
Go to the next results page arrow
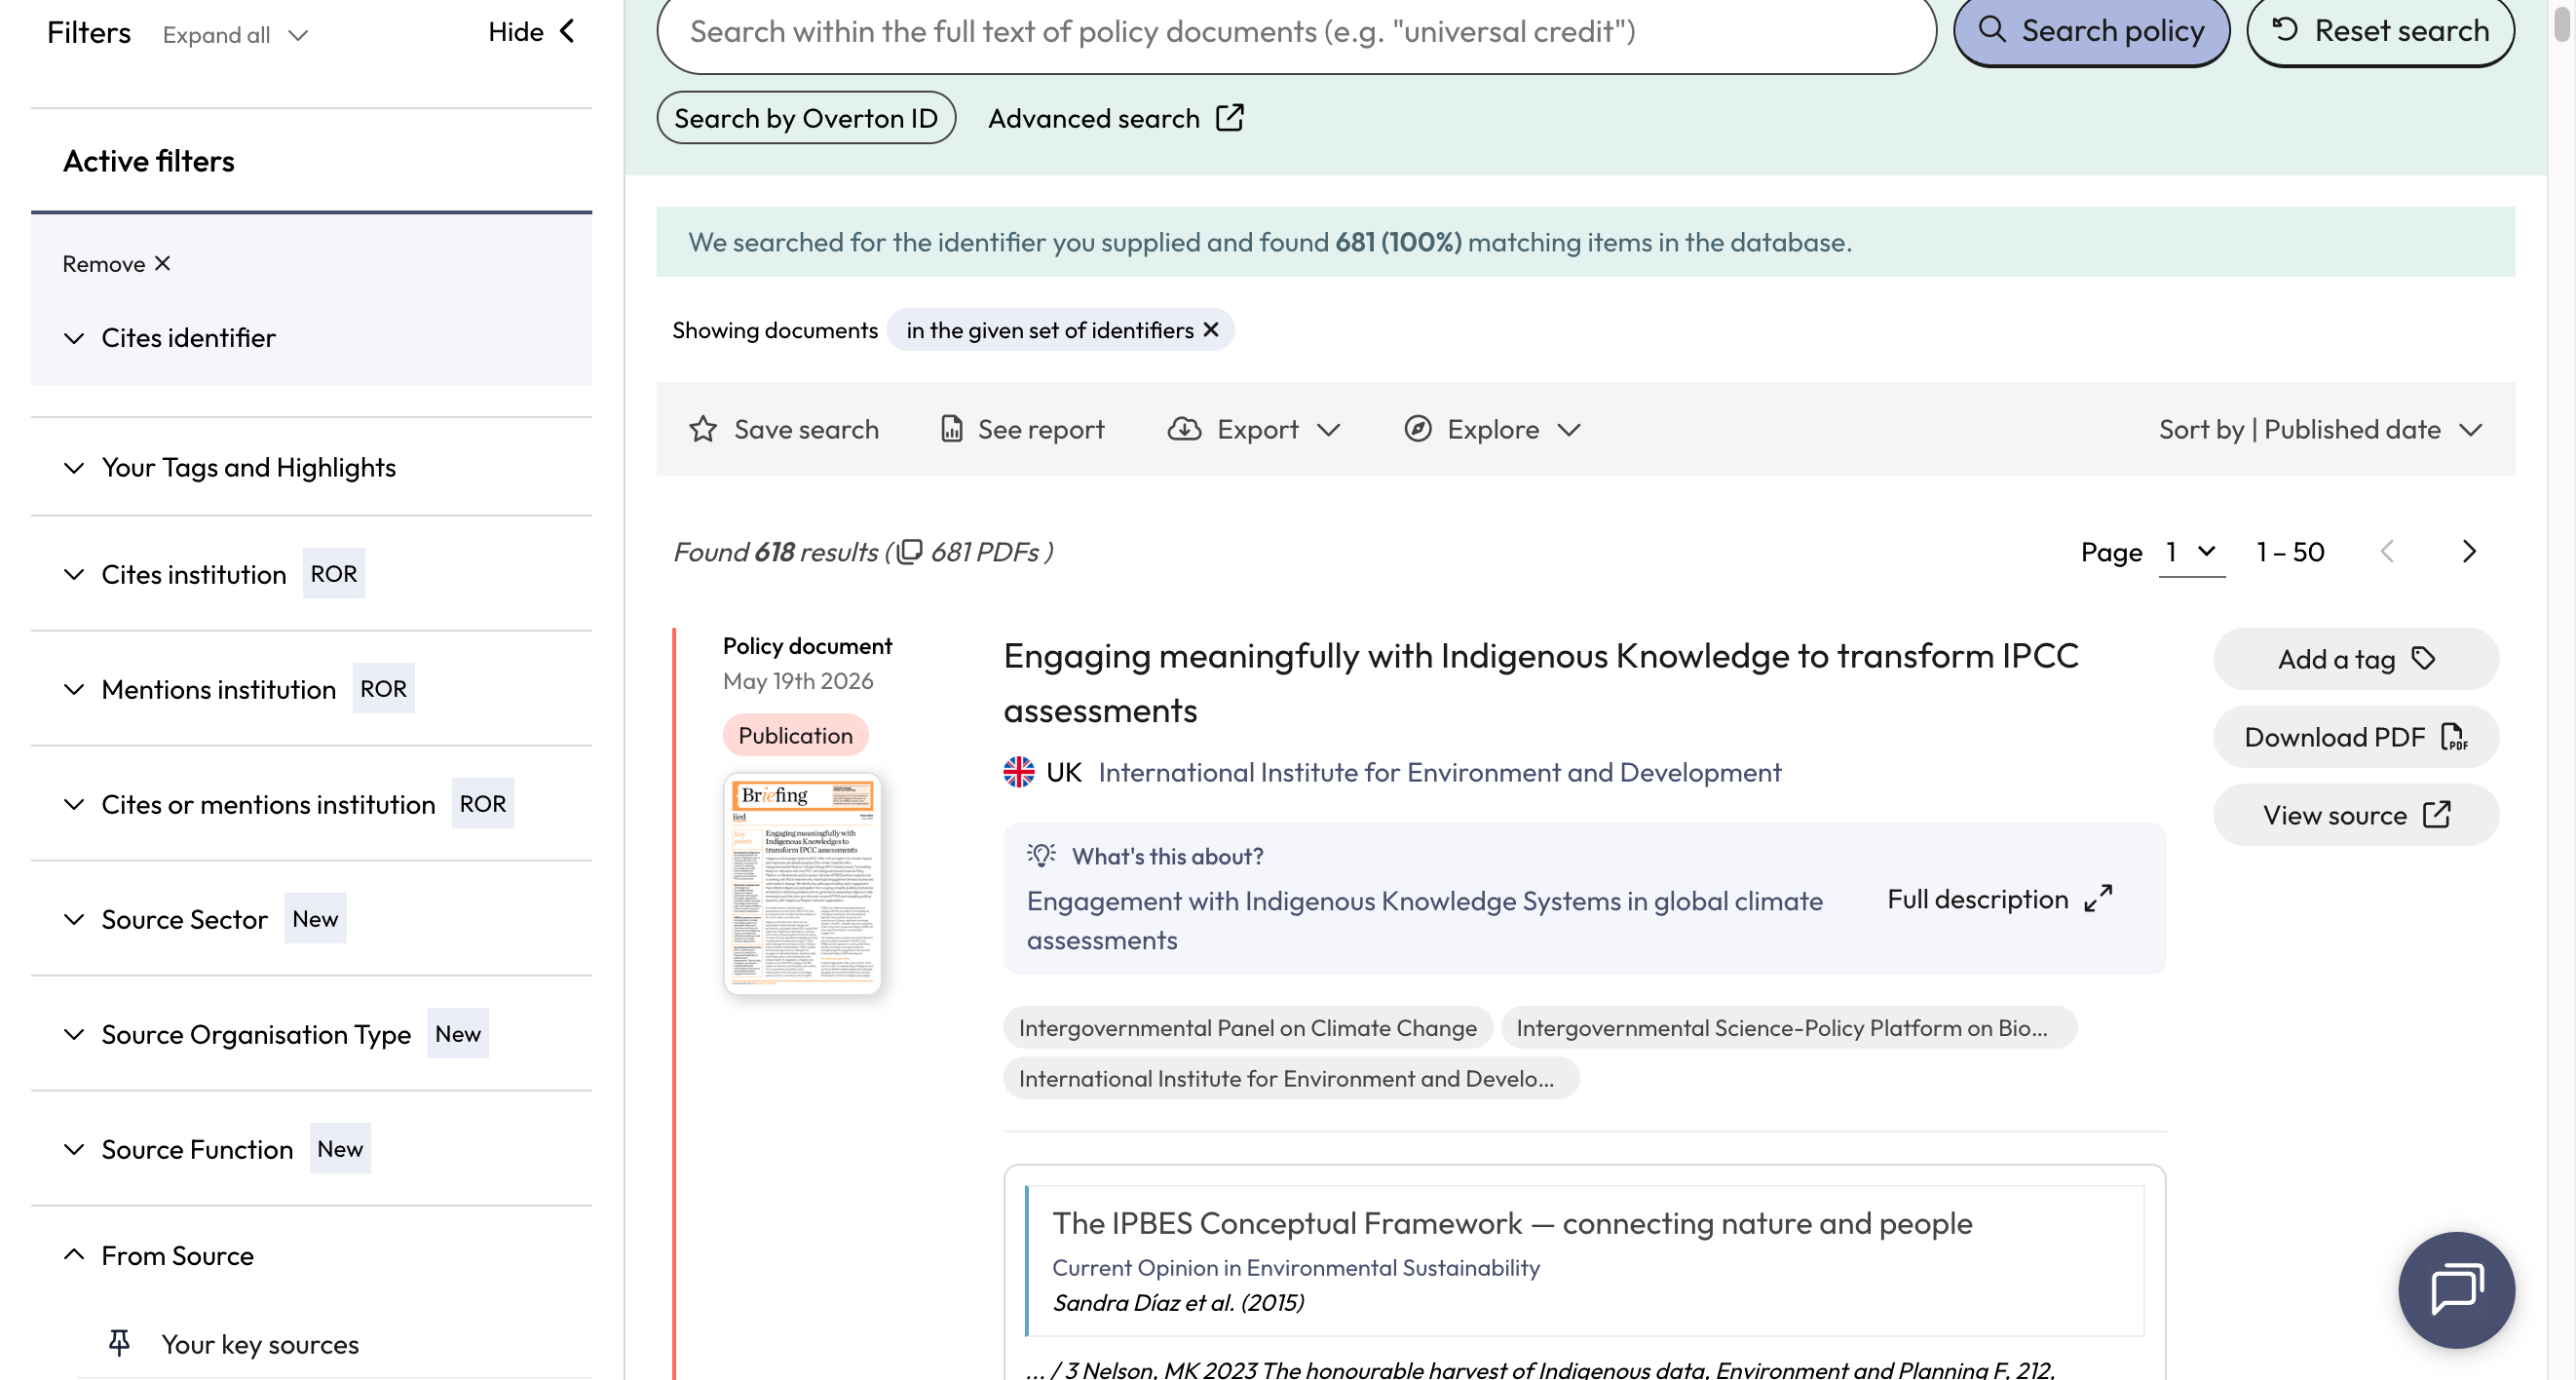[x=2468, y=552]
